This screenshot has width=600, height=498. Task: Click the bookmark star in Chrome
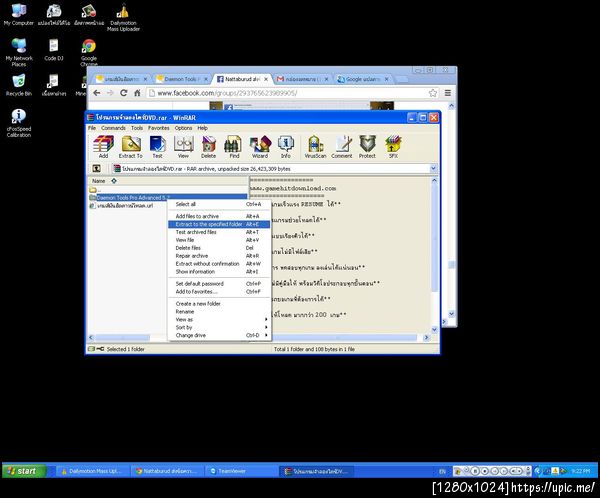coord(433,93)
